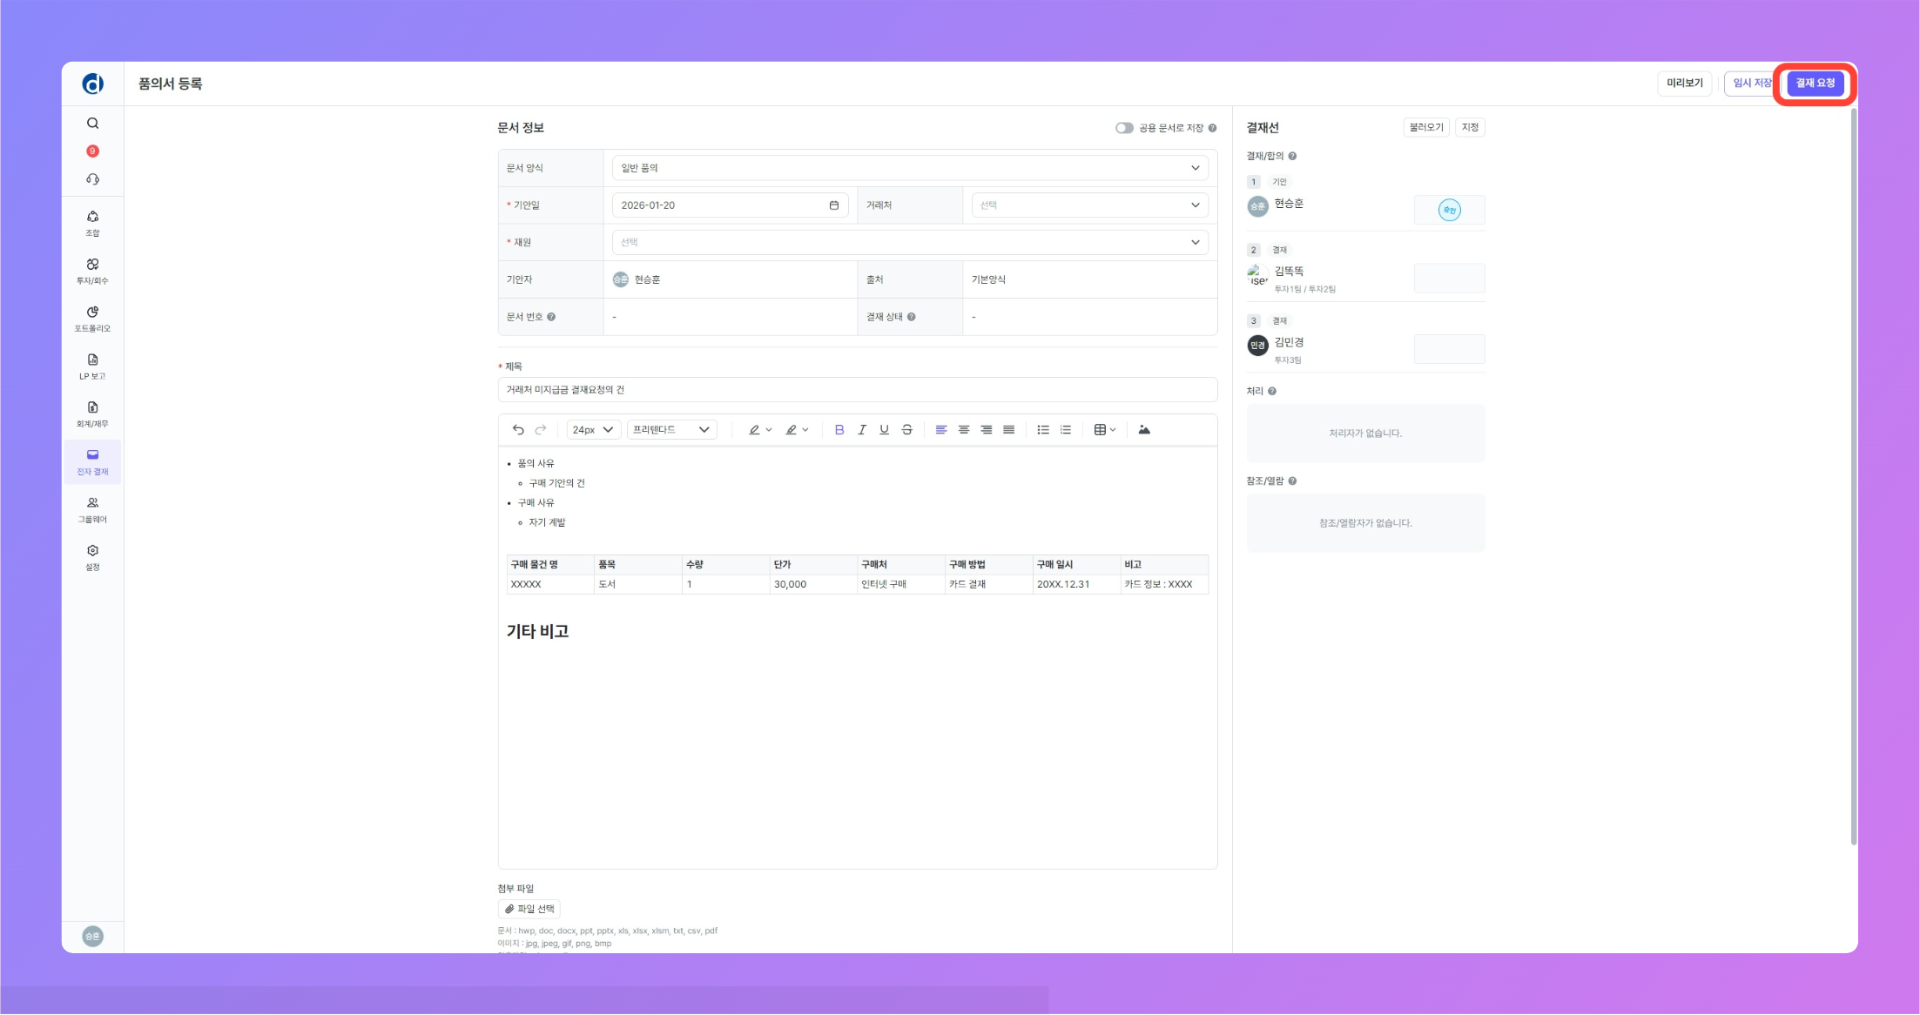Click help icon beside 문서 번호

click(x=551, y=317)
